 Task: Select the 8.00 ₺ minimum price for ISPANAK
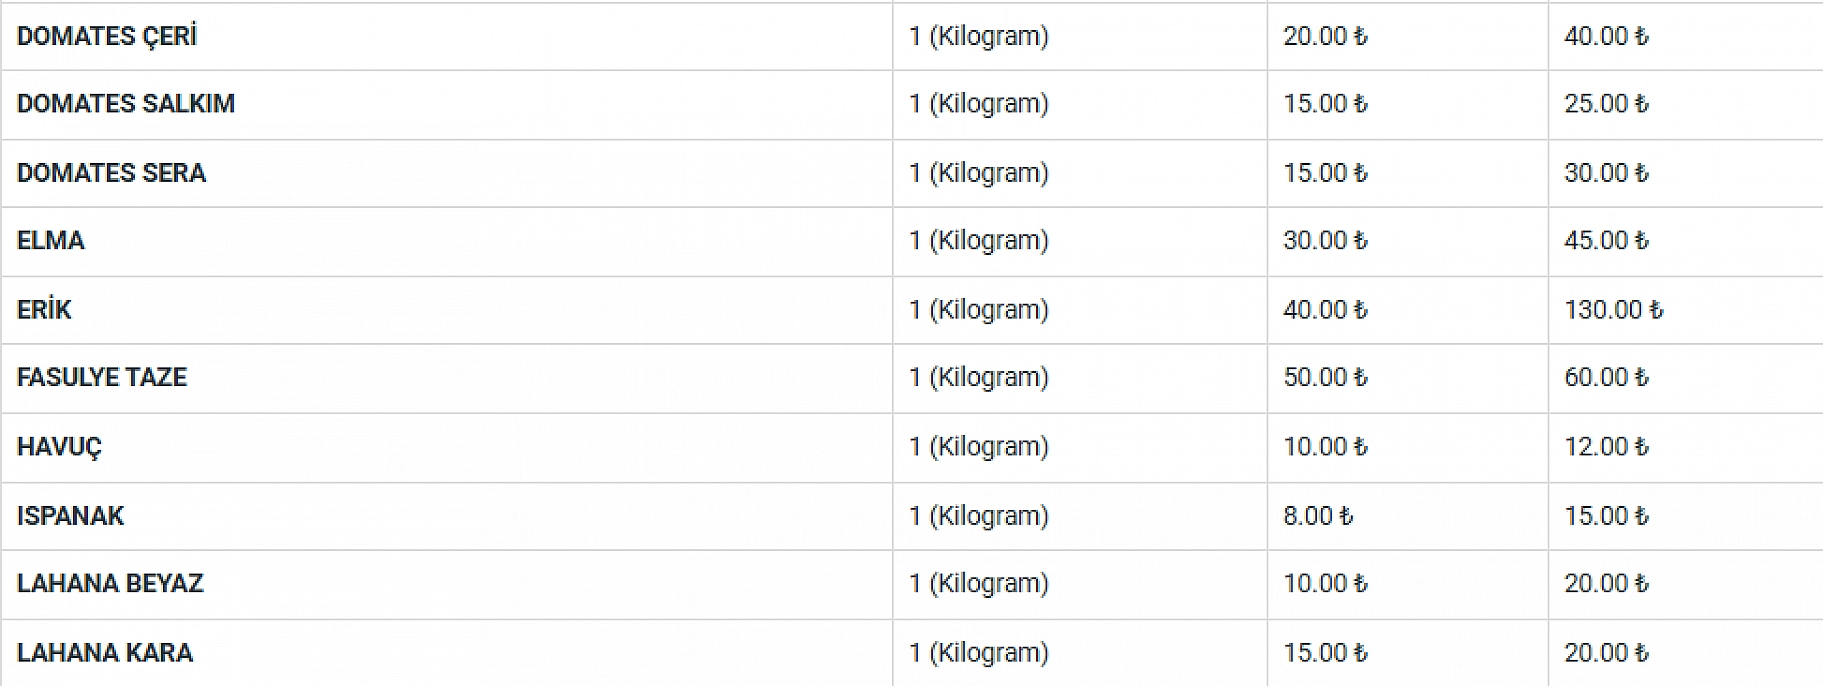[x=1318, y=516]
